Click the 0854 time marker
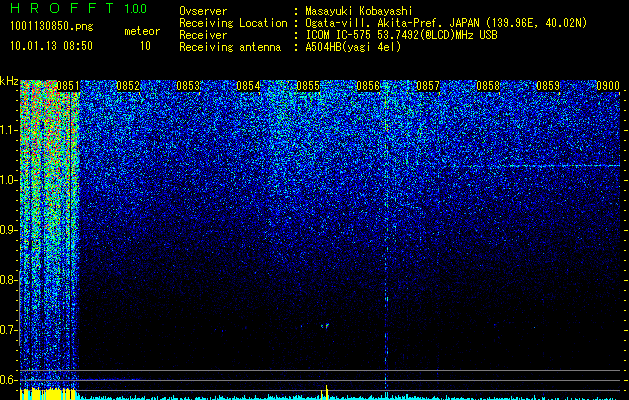This screenshot has height=400, width=629. pyautogui.click(x=248, y=86)
